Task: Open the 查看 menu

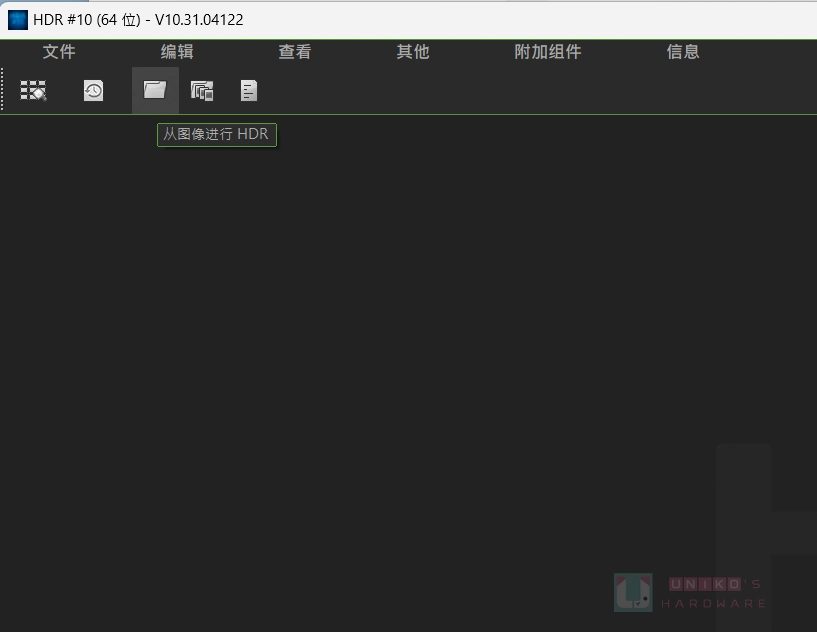Action: [x=294, y=52]
